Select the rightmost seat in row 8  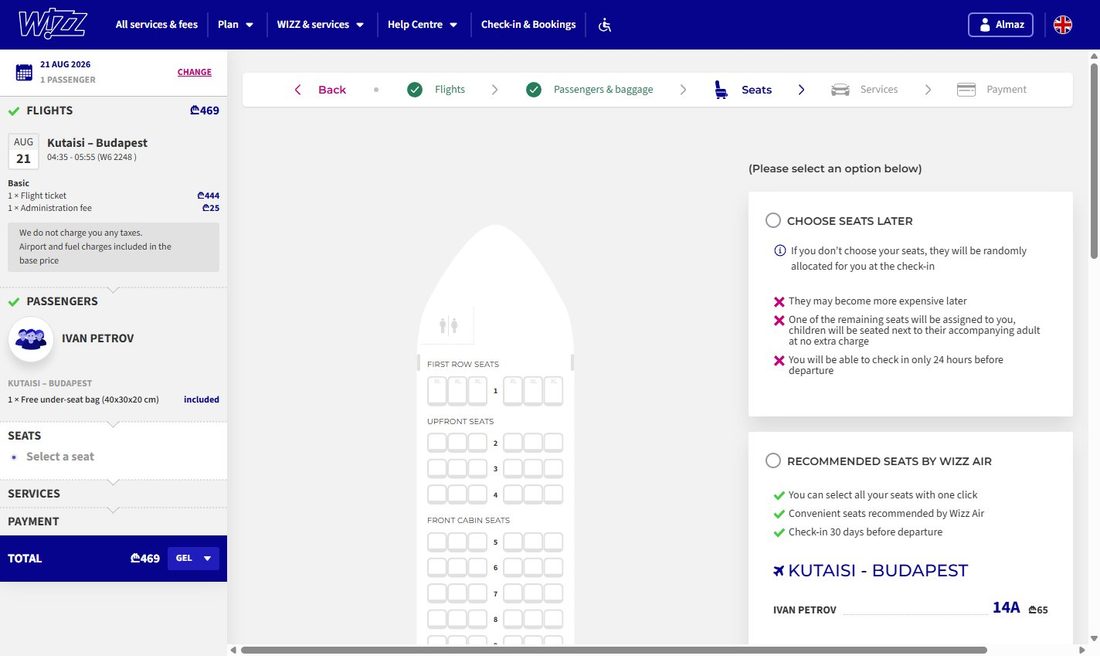(554, 619)
